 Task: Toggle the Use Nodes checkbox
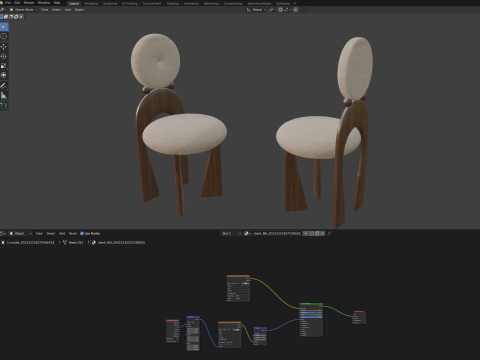pyautogui.click(x=82, y=234)
